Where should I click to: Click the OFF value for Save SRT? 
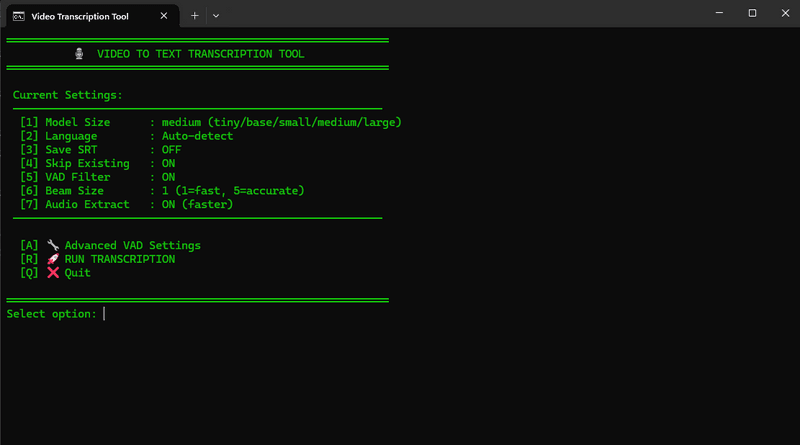click(171, 150)
